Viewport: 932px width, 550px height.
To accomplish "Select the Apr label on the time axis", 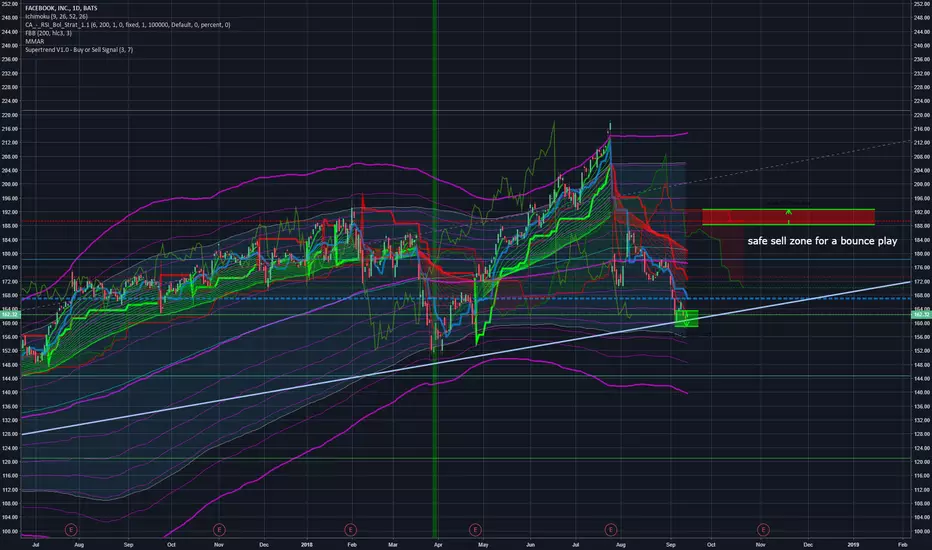I will [437, 545].
